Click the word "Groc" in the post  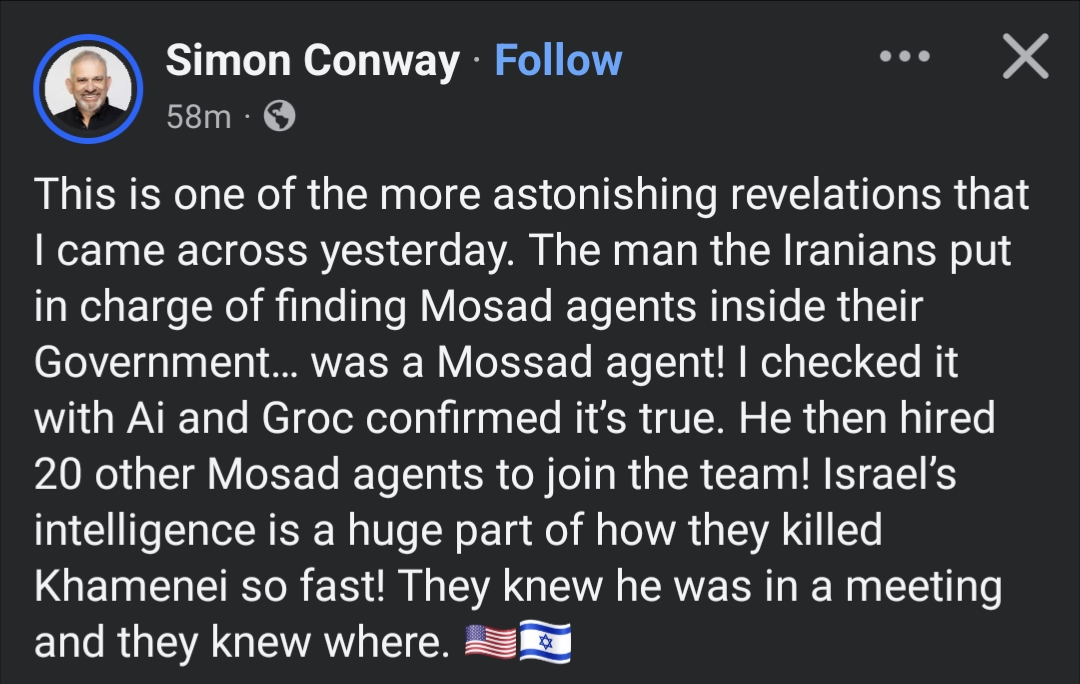(x=309, y=418)
